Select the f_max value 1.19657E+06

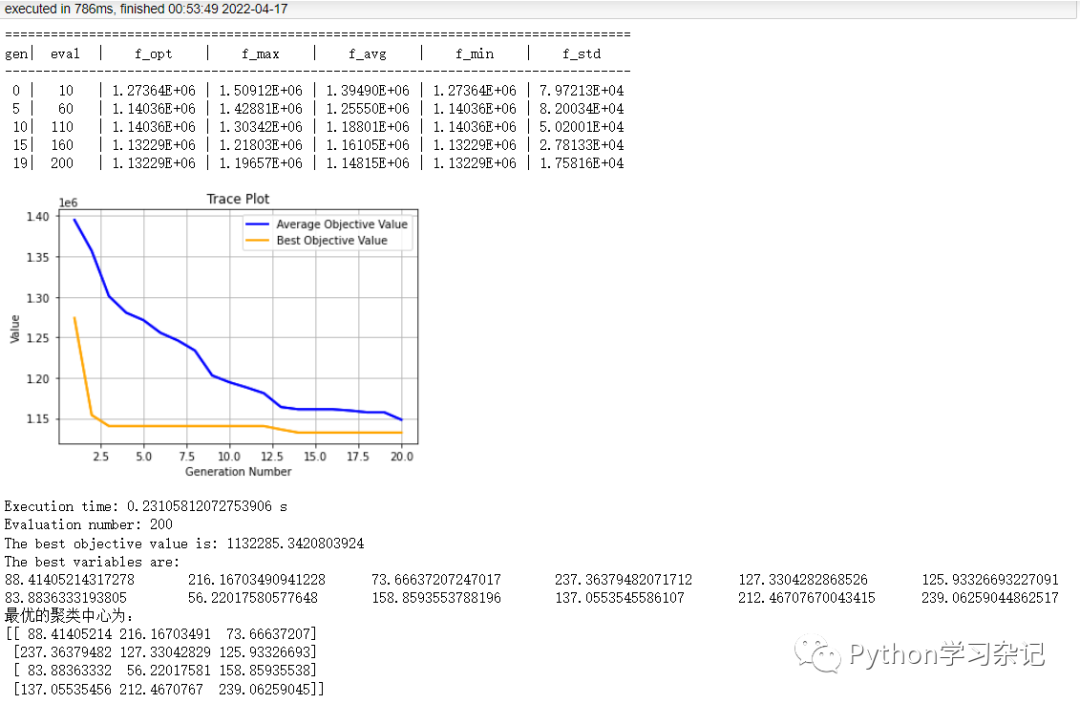click(260, 163)
